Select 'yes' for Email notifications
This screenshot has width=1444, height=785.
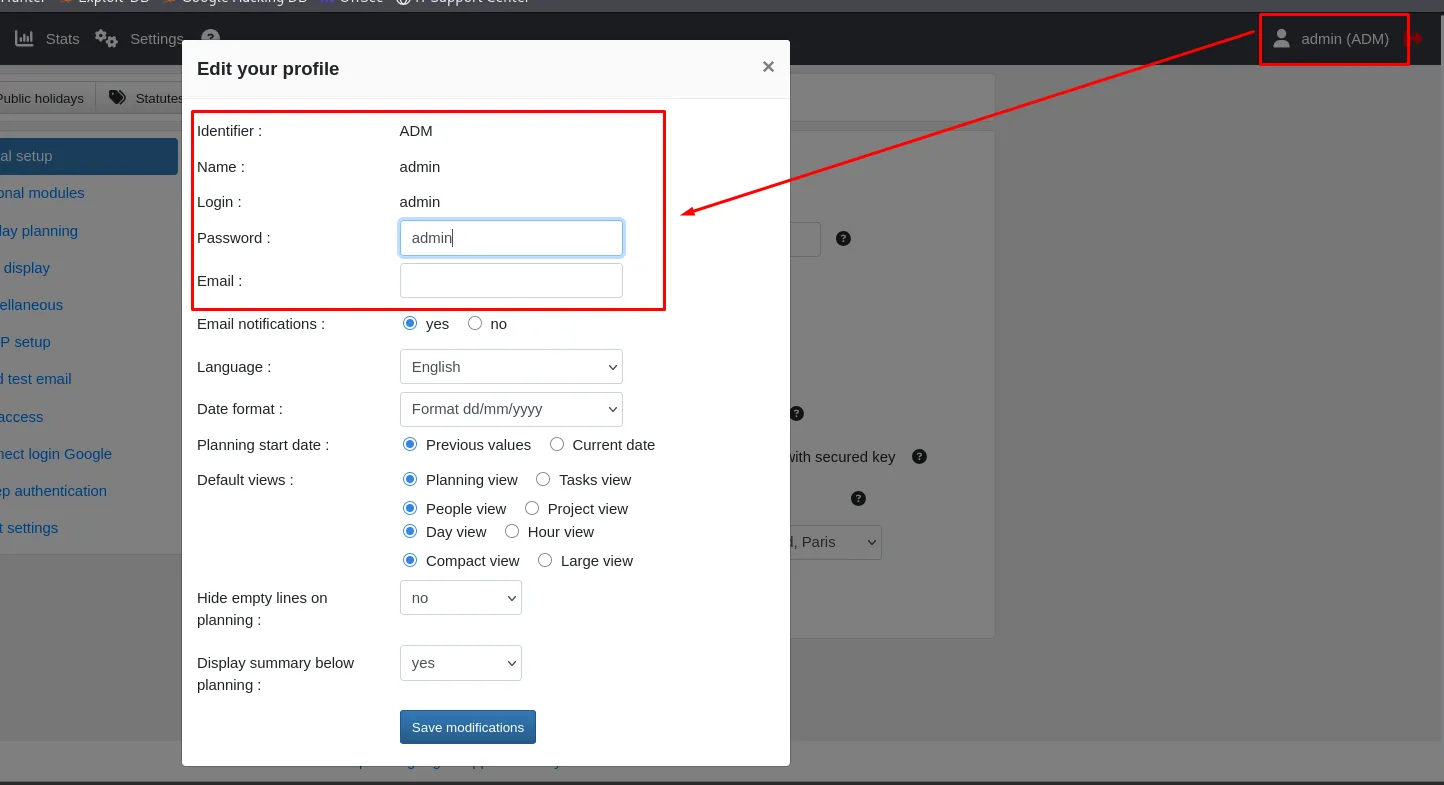410,324
